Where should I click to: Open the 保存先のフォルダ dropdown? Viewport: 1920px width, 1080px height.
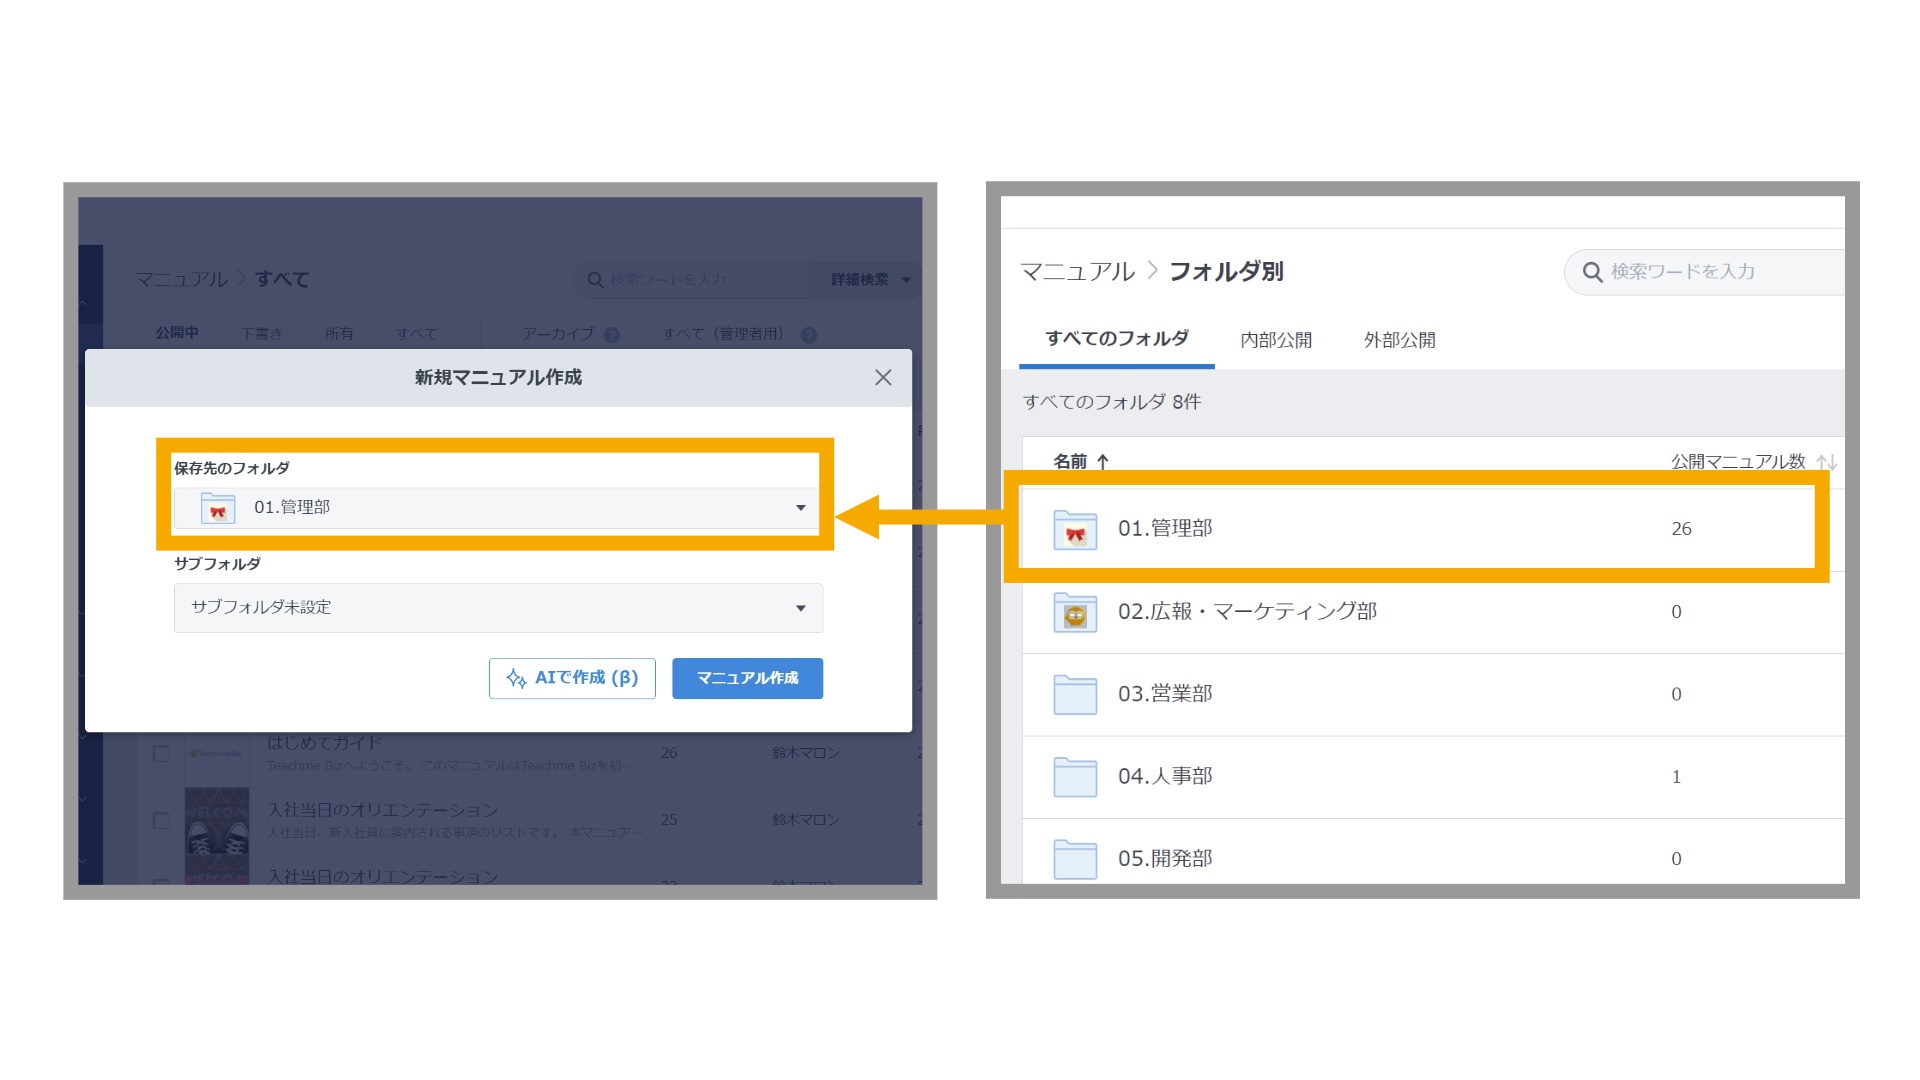tap(498, 508)
